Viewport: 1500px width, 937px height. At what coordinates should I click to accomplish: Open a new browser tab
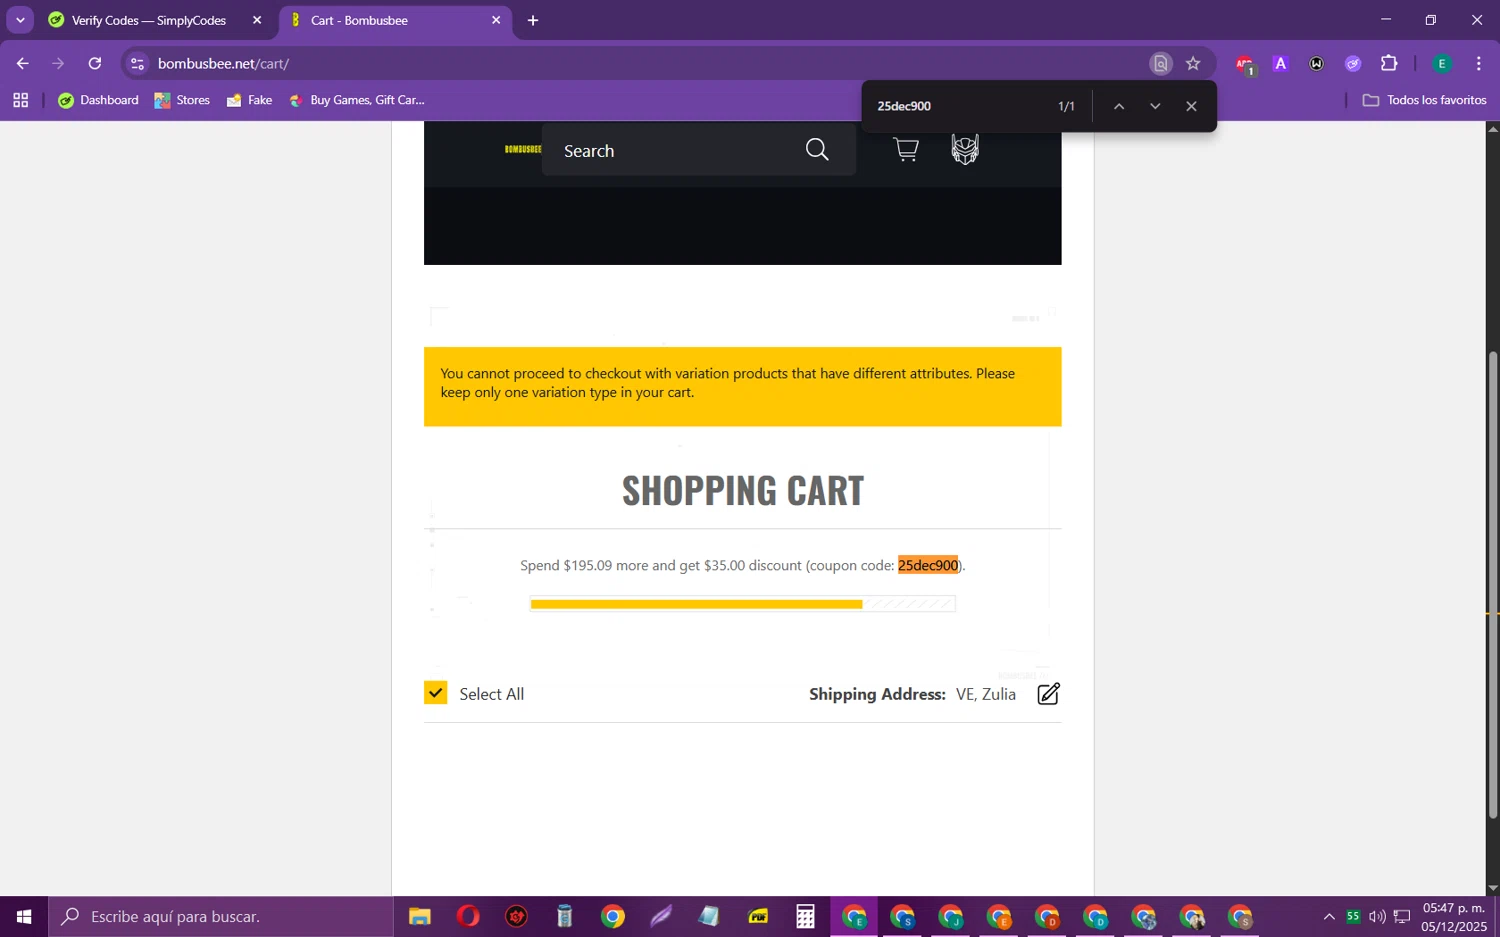(x=533, y=20)
